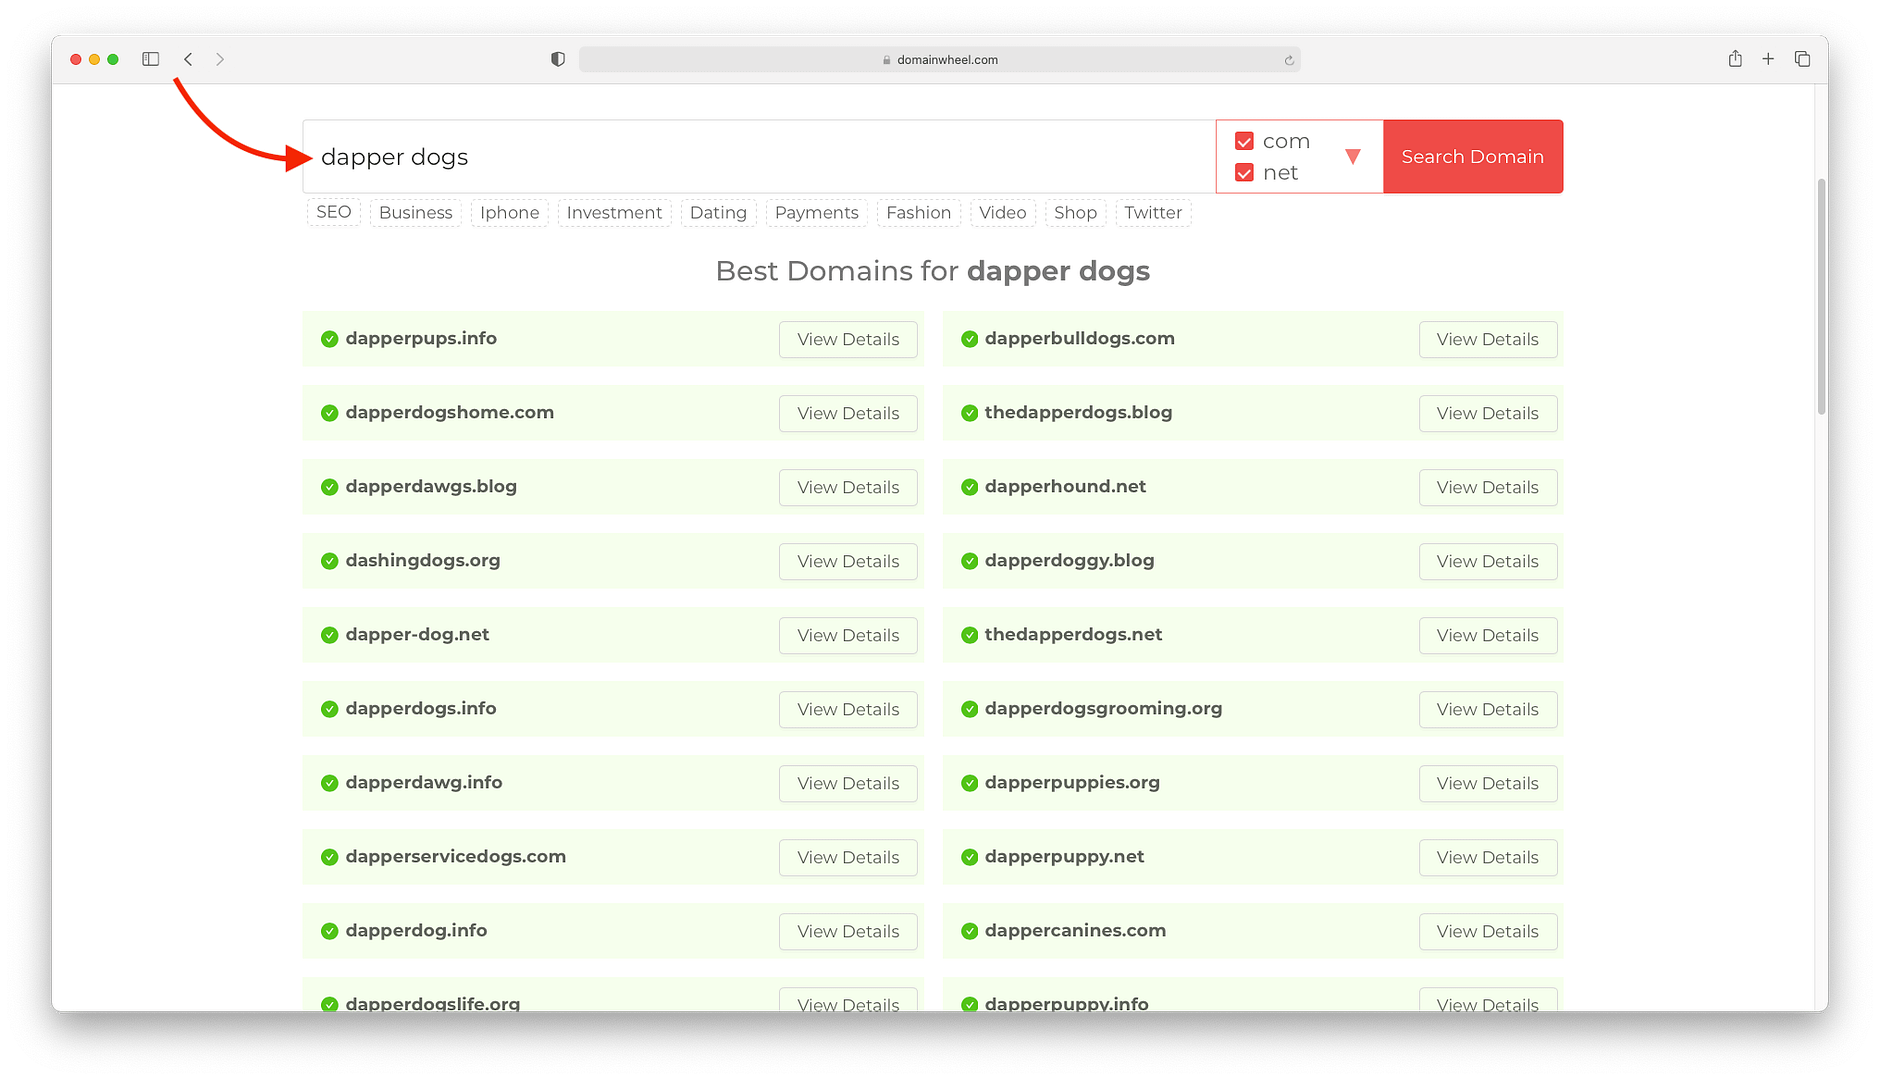Image resolution: width=1880 pixels, height=1080 pixels.
Task: Click the dapper-dog.net domain name
Action: click(417, 634)
